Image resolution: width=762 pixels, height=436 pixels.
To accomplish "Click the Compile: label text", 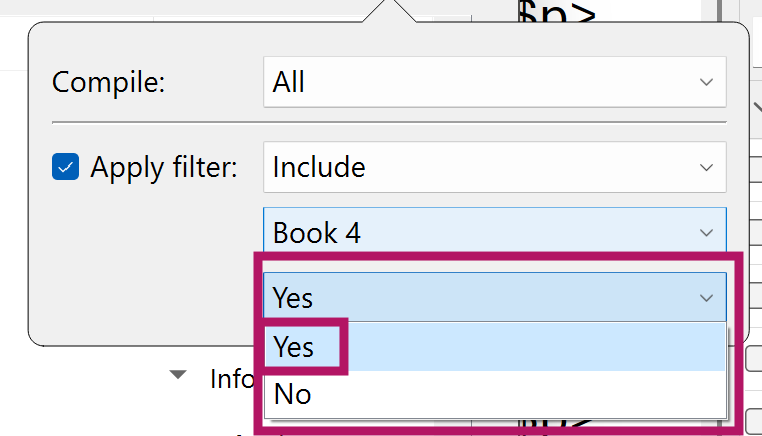I will [x=108, y=82].
